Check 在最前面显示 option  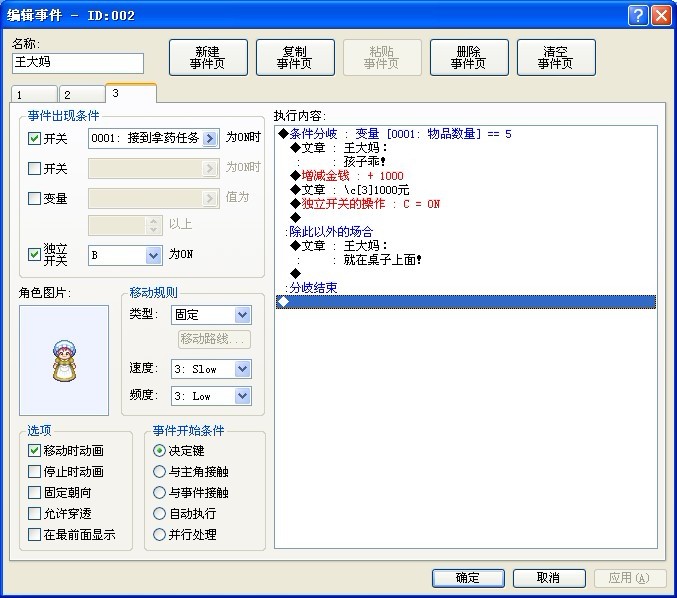click(34, 535)
